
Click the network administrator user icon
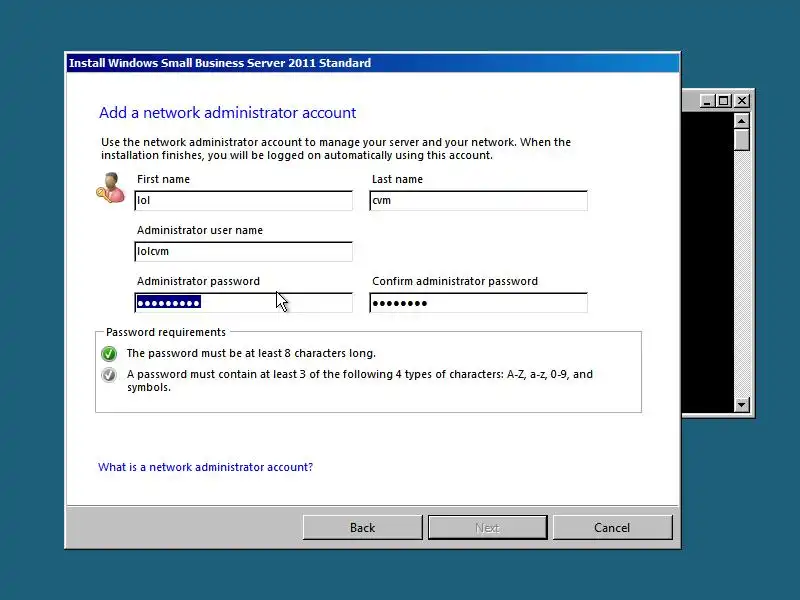pyautogui.click(x=111, y=188)
